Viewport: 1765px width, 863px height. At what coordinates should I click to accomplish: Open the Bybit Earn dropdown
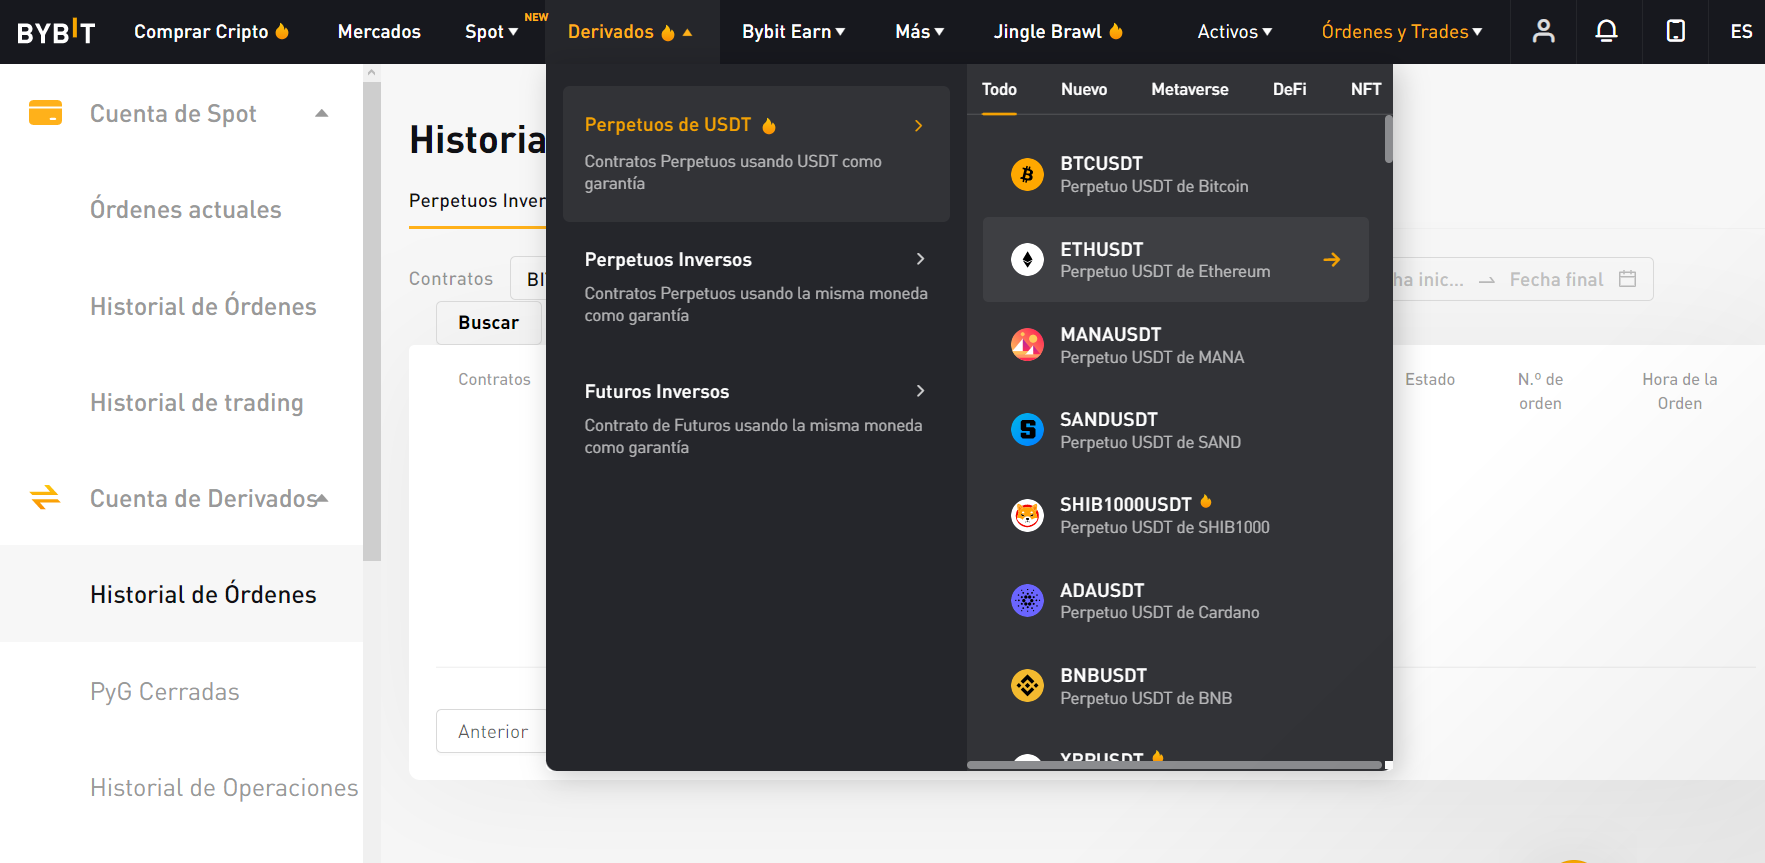(793, 32)
